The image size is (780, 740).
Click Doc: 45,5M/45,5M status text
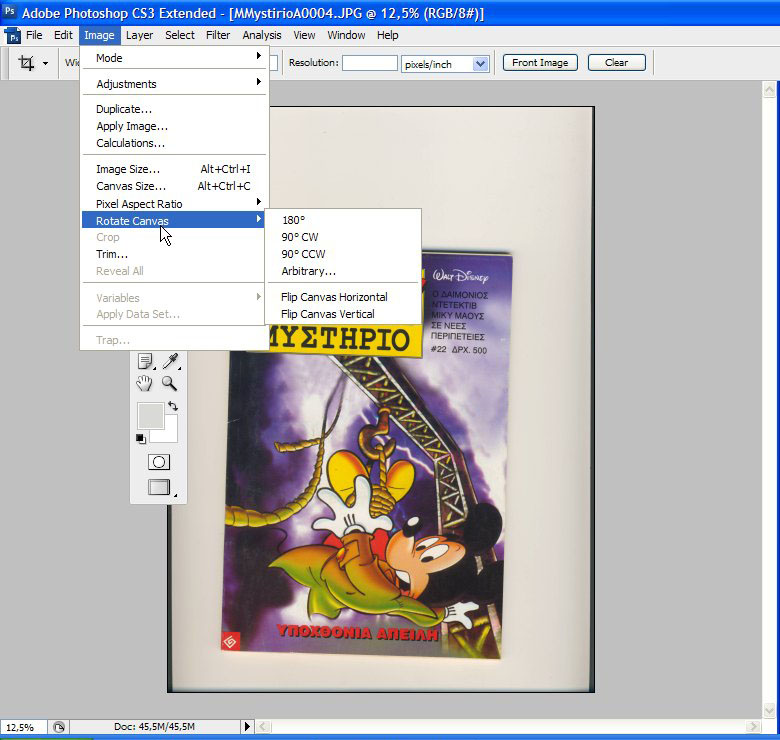(154, 727)
